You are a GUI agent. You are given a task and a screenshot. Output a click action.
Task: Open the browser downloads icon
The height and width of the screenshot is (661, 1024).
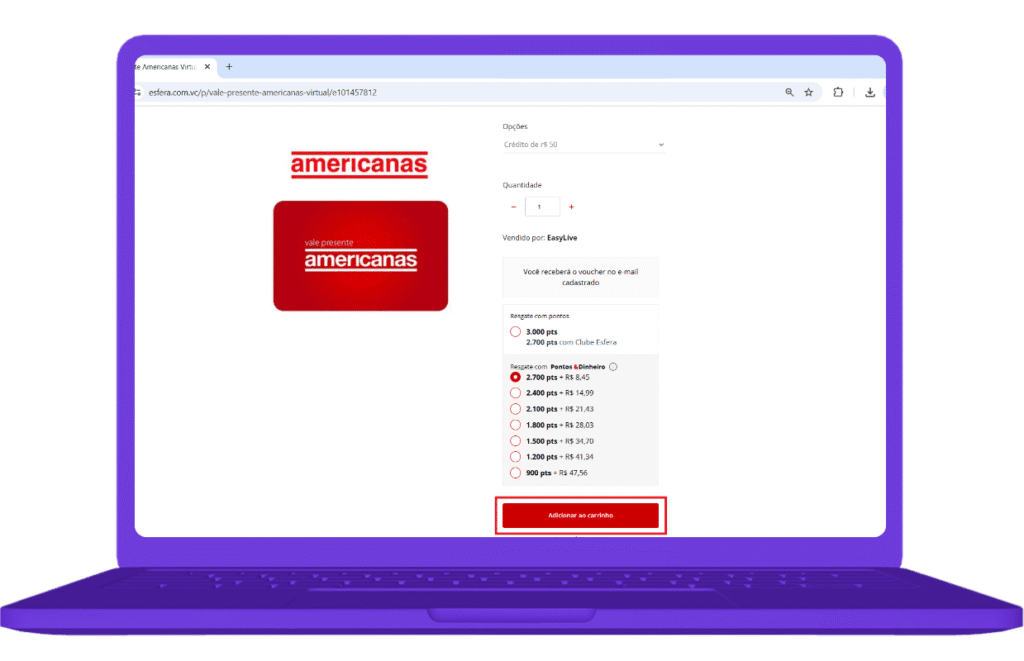pos(870,92)
